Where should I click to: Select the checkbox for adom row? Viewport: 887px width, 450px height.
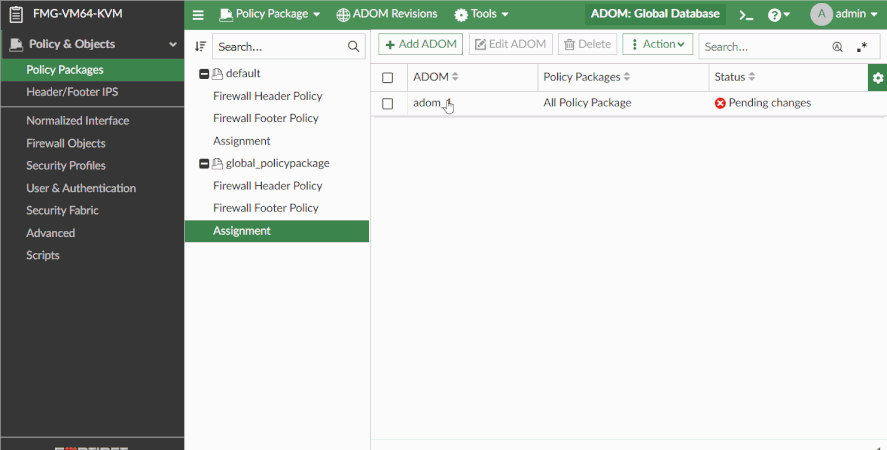click(x=388, y=103)
